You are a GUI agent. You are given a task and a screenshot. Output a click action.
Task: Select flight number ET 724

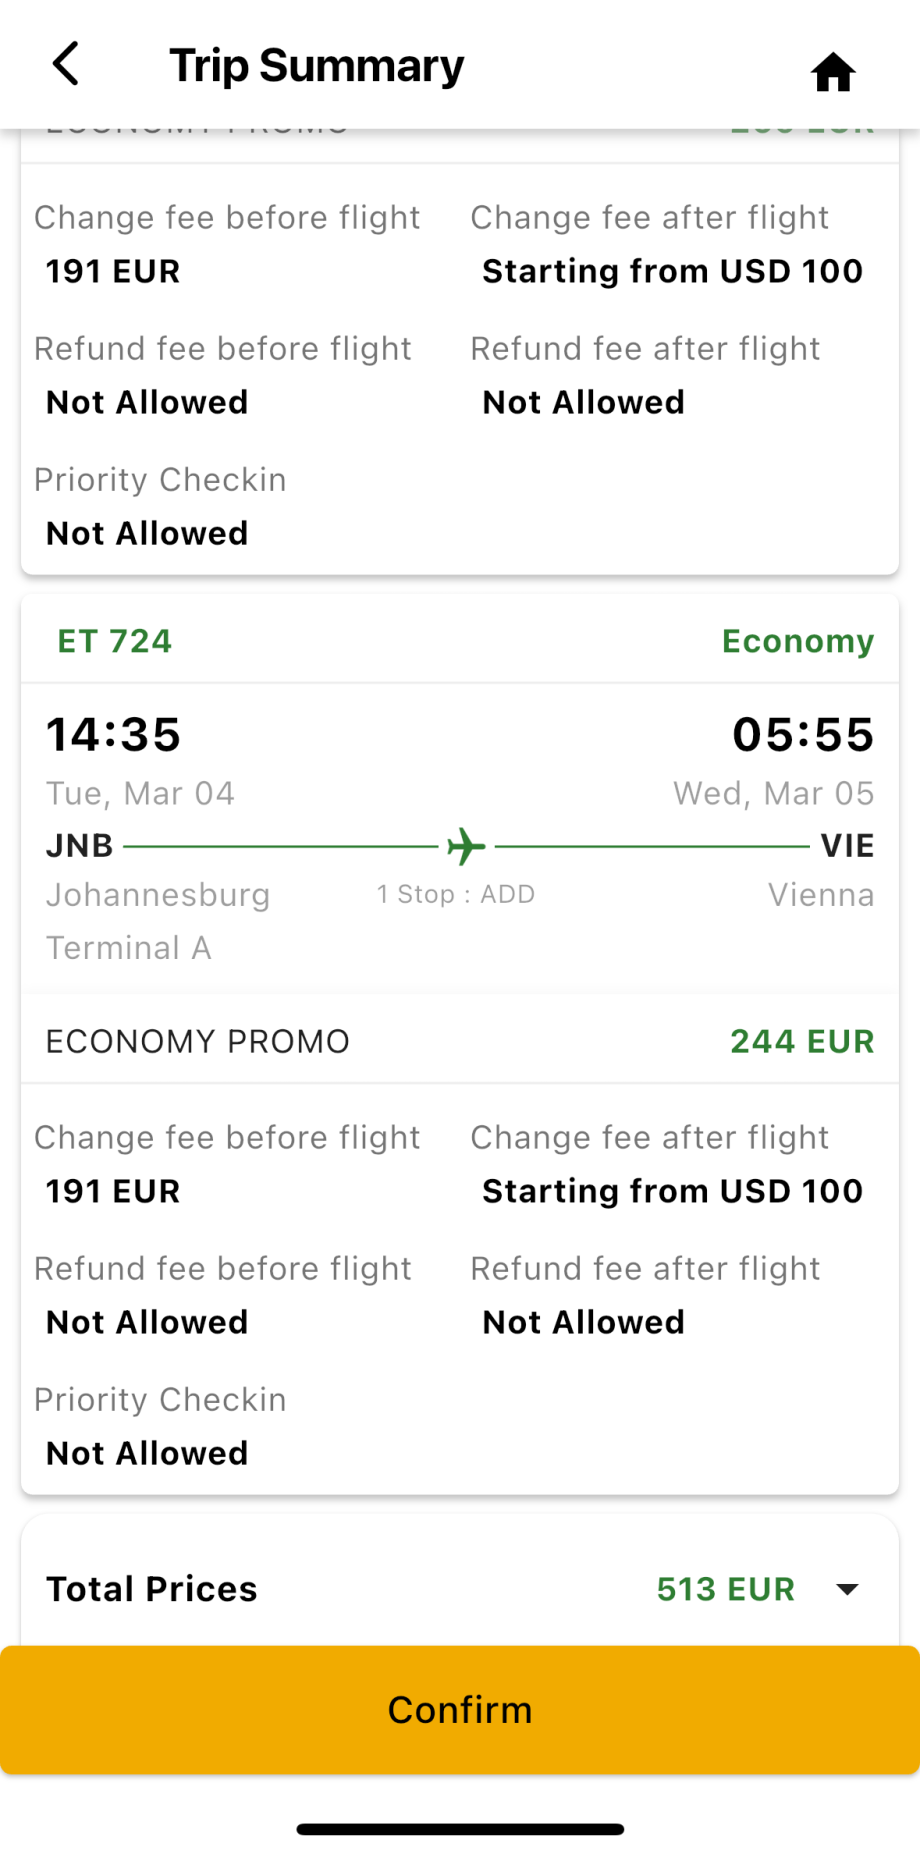tap(114, 641)
